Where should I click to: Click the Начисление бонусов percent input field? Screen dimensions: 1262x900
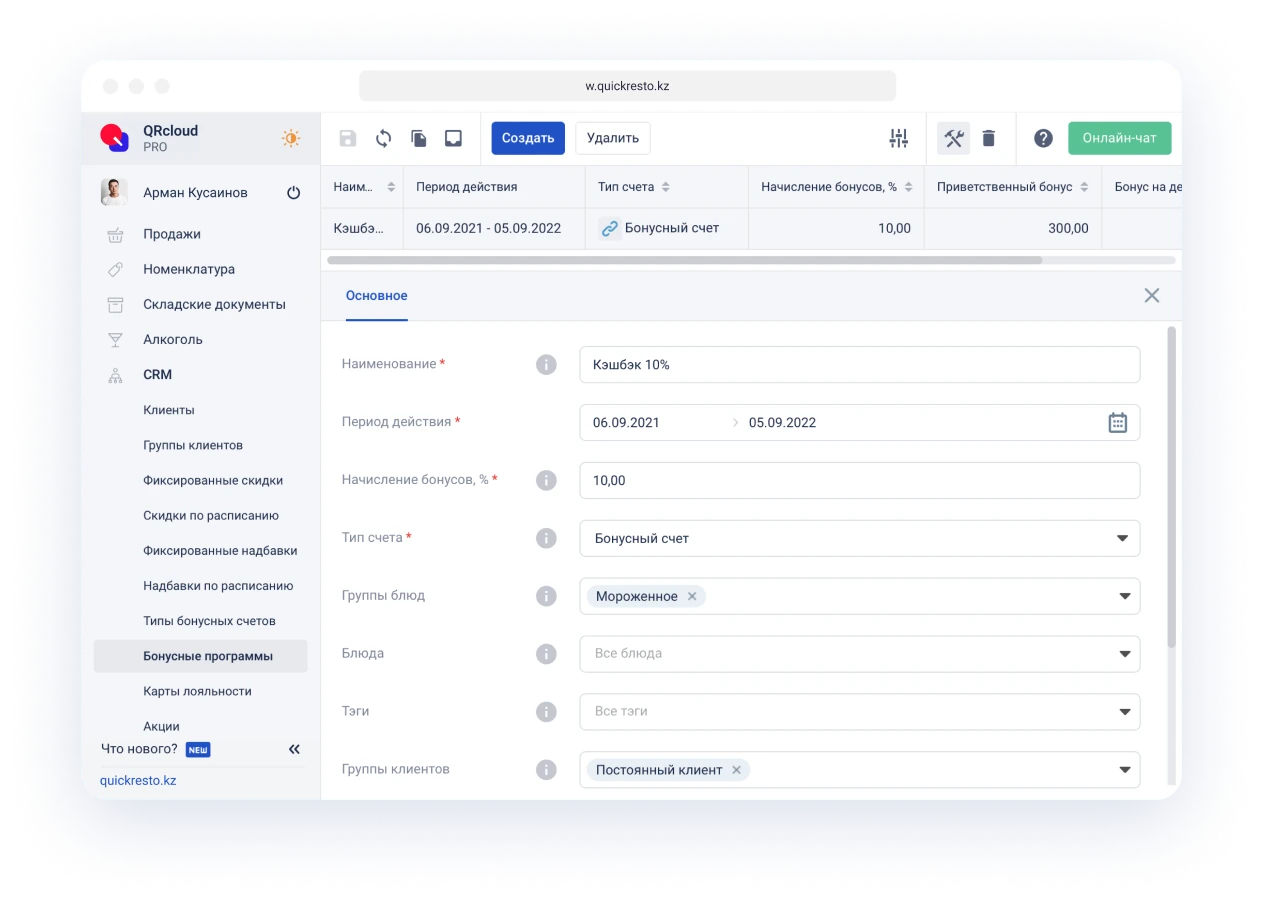[x=858, y=480]
